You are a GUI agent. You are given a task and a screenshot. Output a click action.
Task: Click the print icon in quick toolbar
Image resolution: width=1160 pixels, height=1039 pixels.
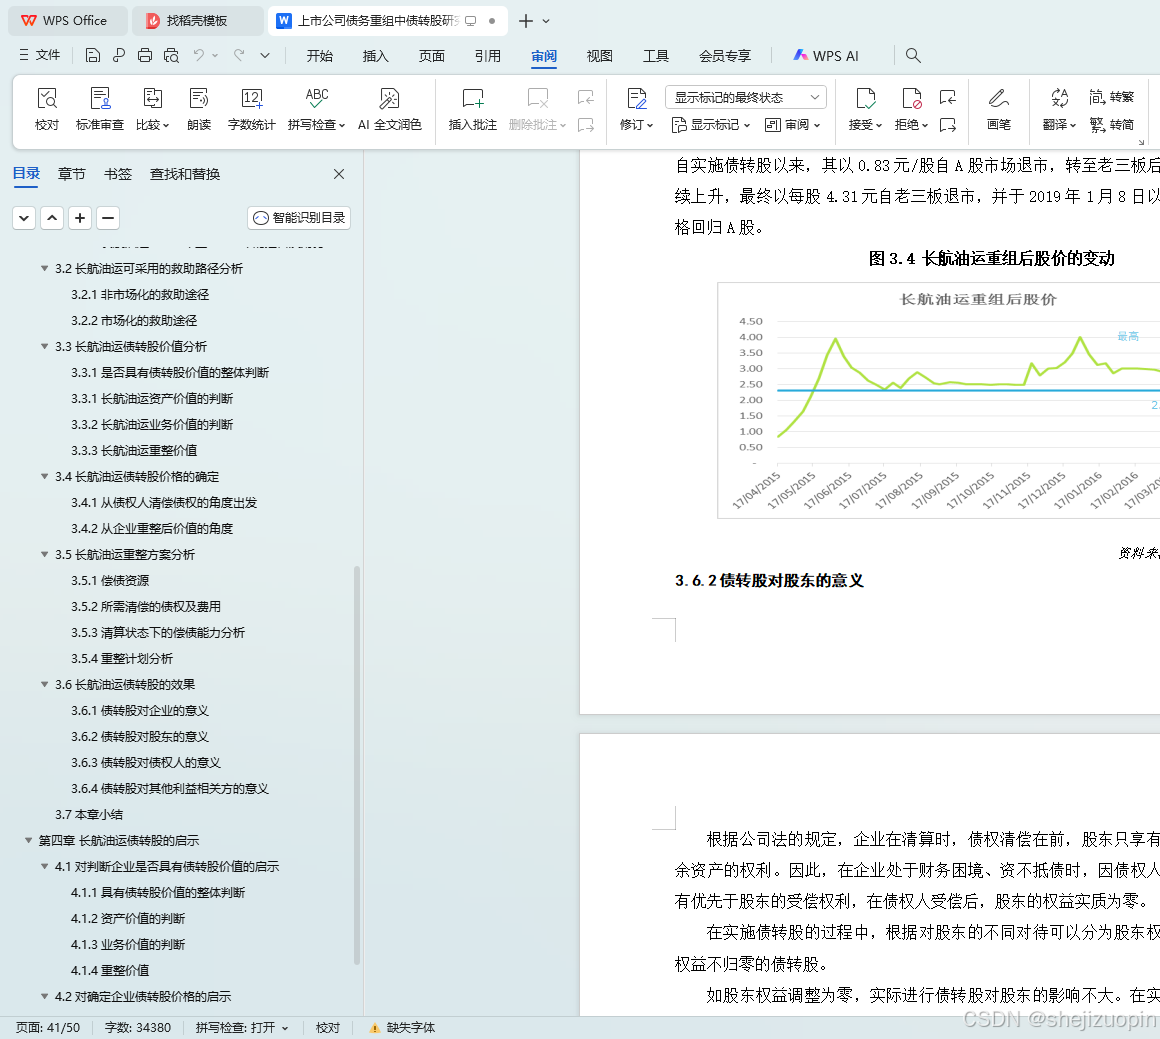(x=145, y=56)
